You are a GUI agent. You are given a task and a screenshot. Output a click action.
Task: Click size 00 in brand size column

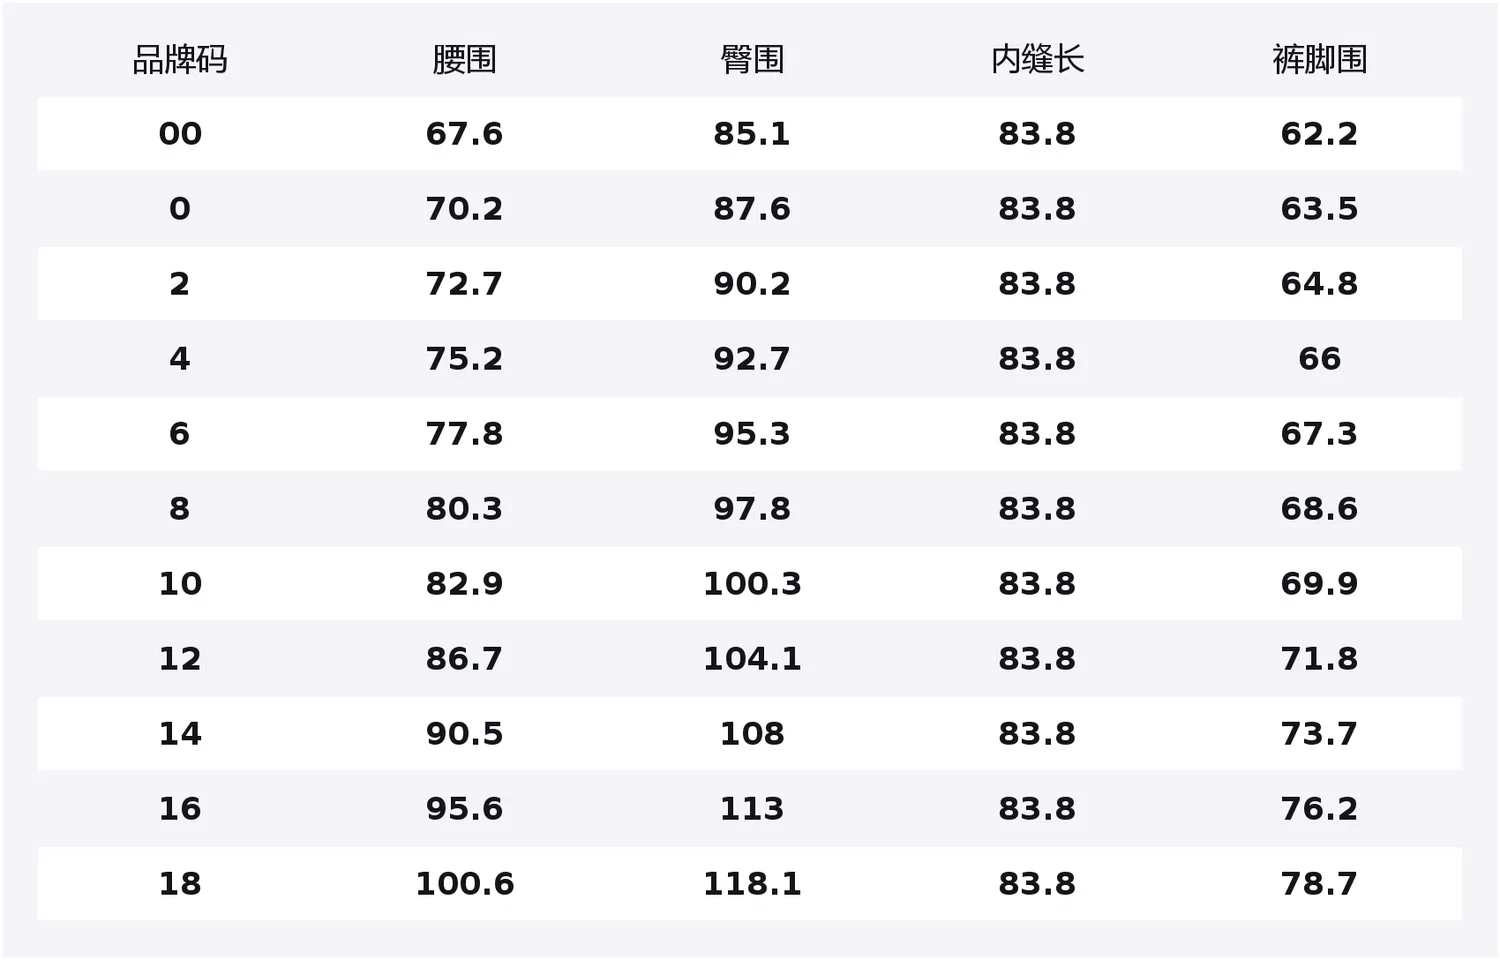[180, 134]
